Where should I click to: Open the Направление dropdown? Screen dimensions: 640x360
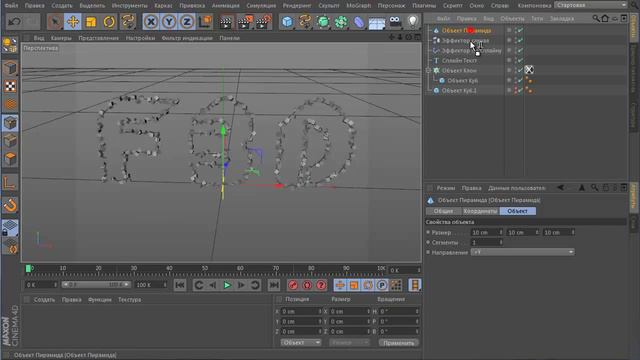click(x=522, y=252)
